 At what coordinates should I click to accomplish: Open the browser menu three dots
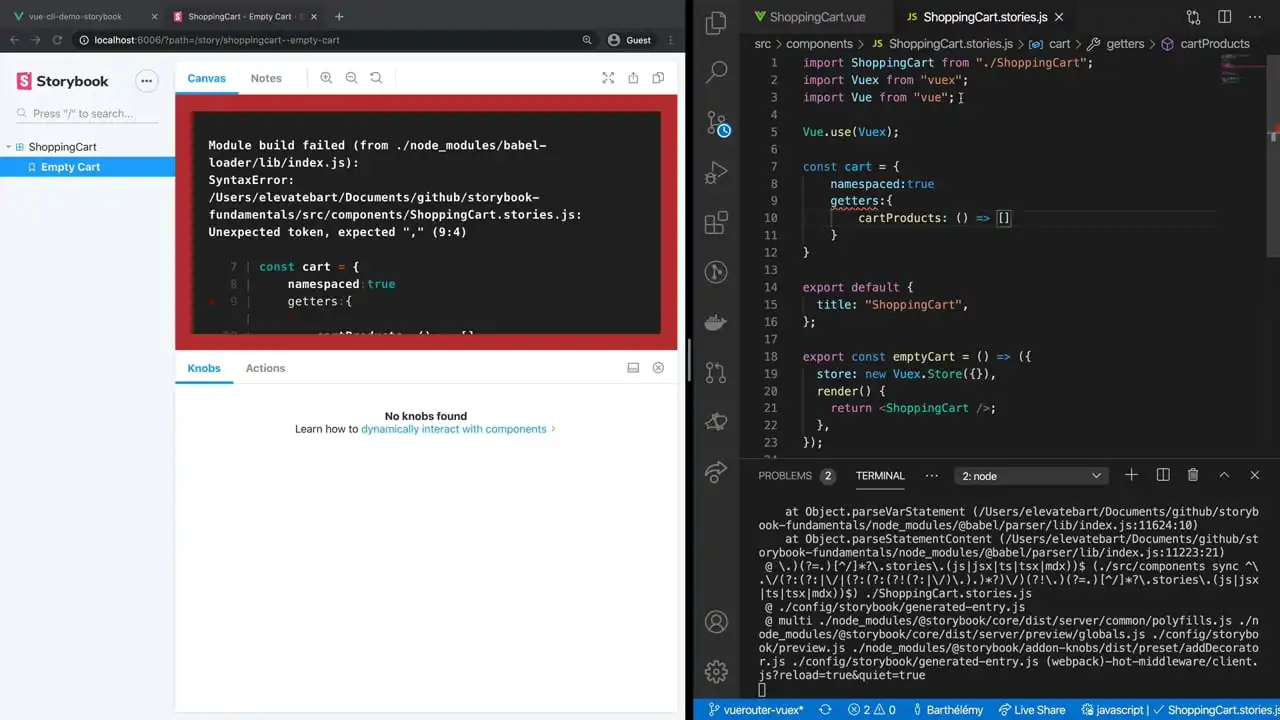(671, 40)
